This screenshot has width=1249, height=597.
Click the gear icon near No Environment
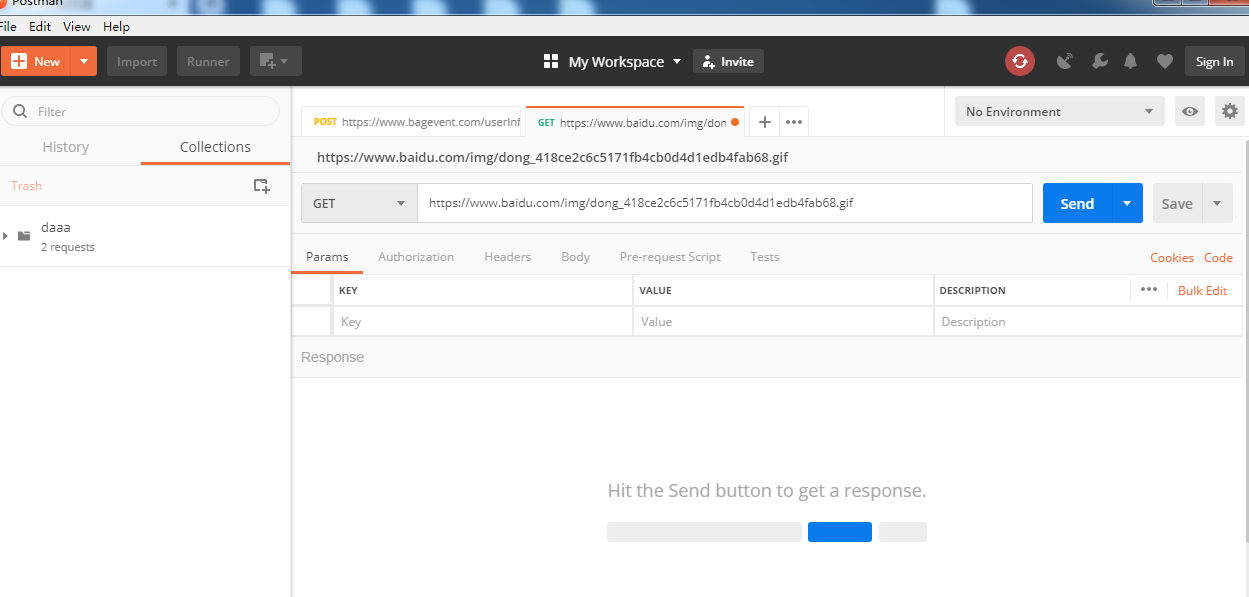pos(1229,111)
